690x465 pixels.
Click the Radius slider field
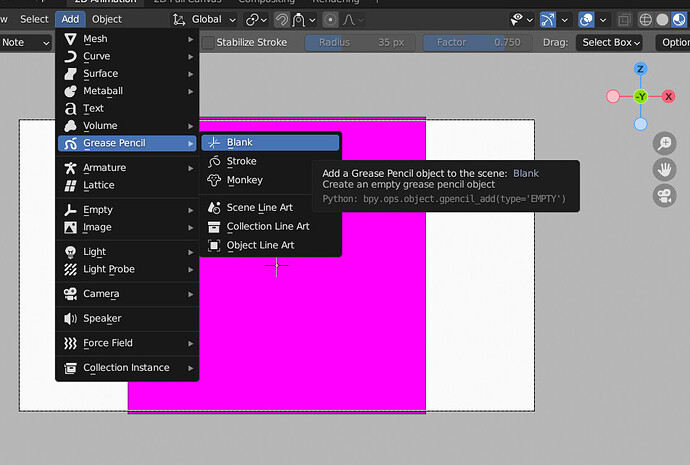point(360,43)
